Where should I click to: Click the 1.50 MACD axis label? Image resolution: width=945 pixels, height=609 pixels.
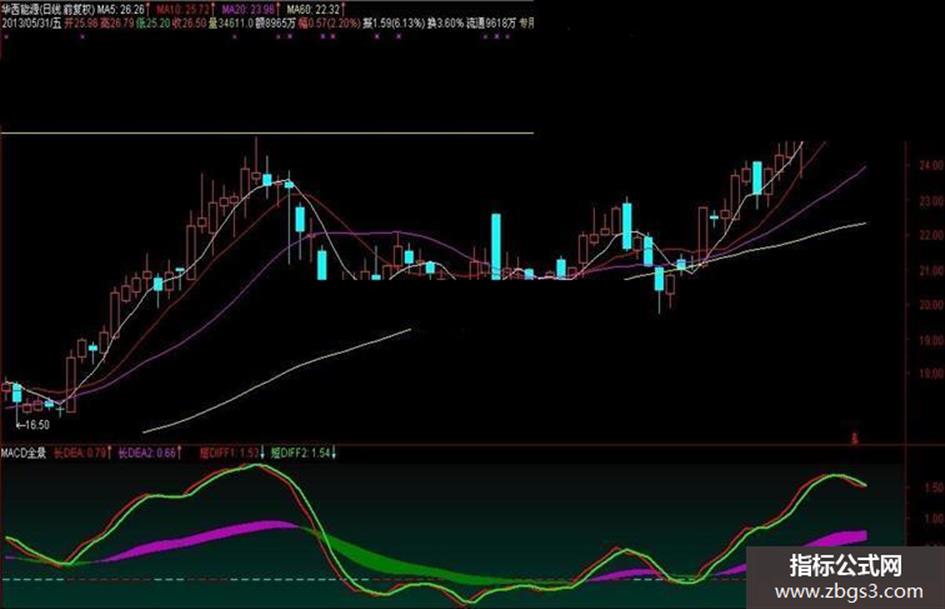click(934, 487)
